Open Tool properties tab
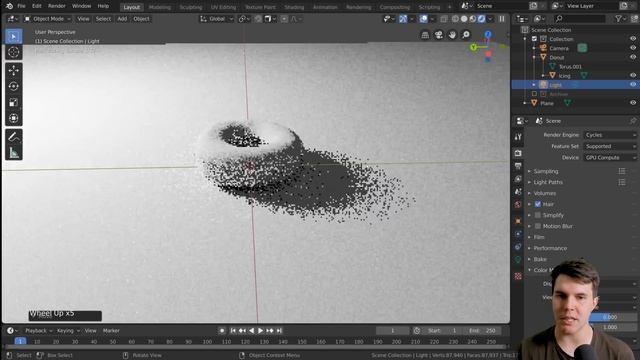This screenshot has height=360, width=640. point(518,137)
